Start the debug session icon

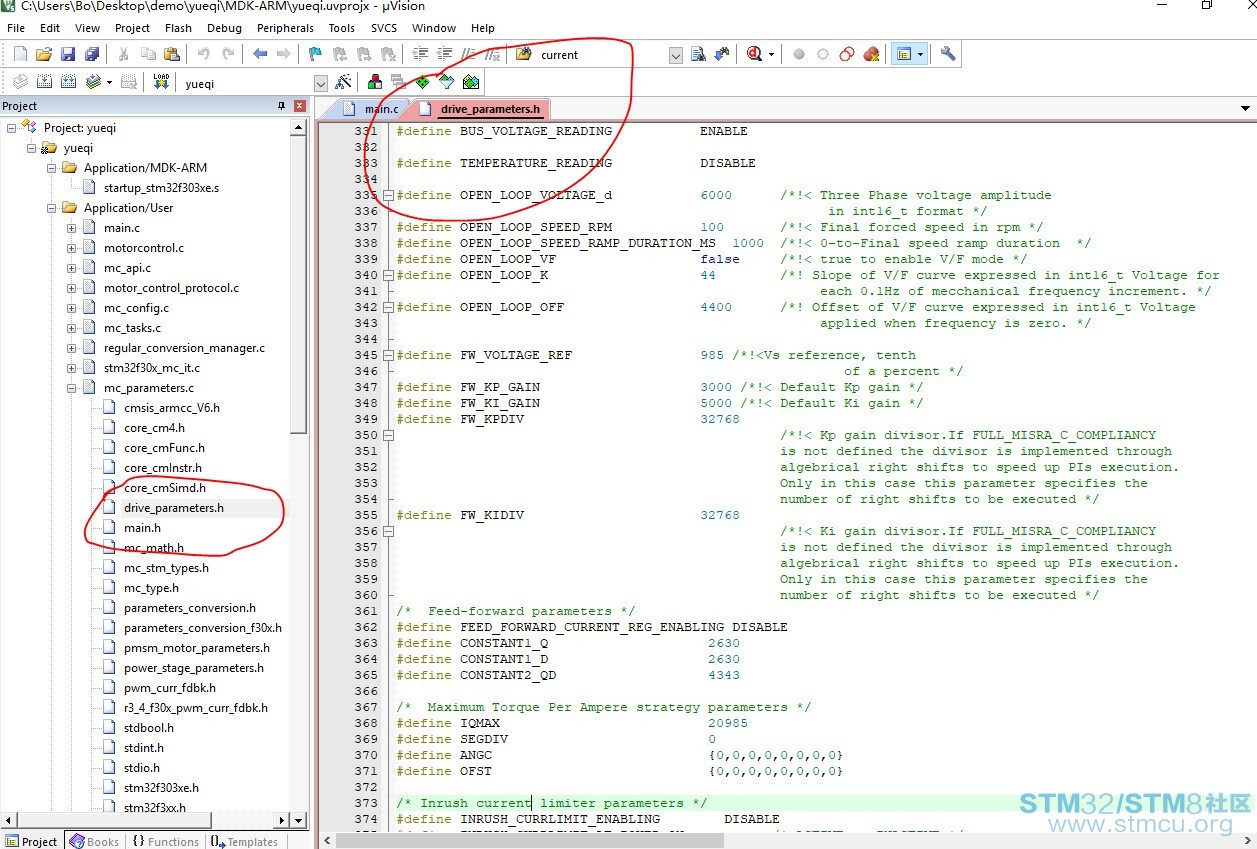pos(755,54)
